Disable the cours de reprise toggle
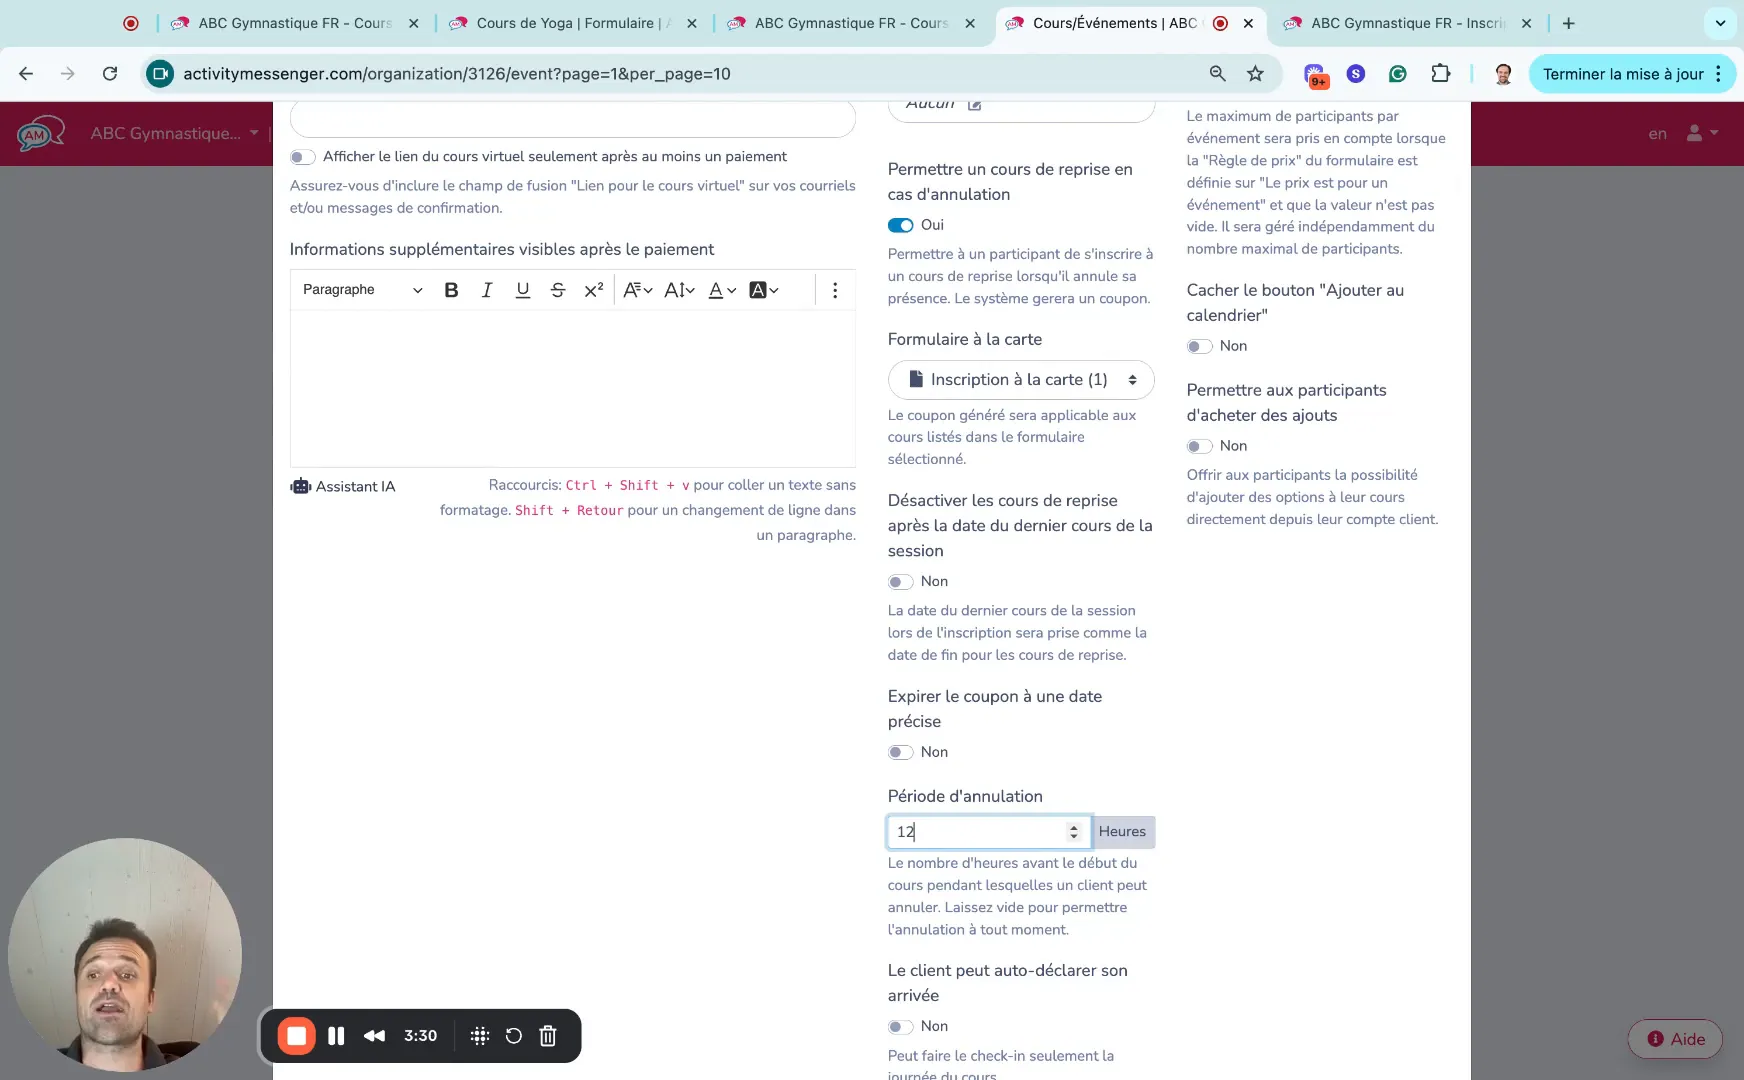Screen dimensions: 1744x1080 click(x=899, y=225)
